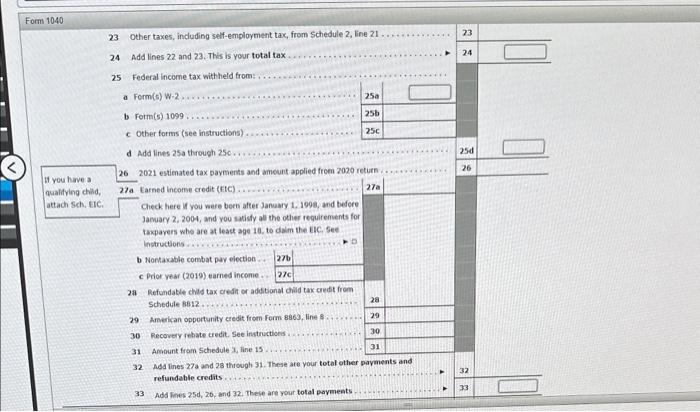Click the line 33 total payments input box
Image resolution: width=700 pixels, height=412 pixels.
click(518, 386)
